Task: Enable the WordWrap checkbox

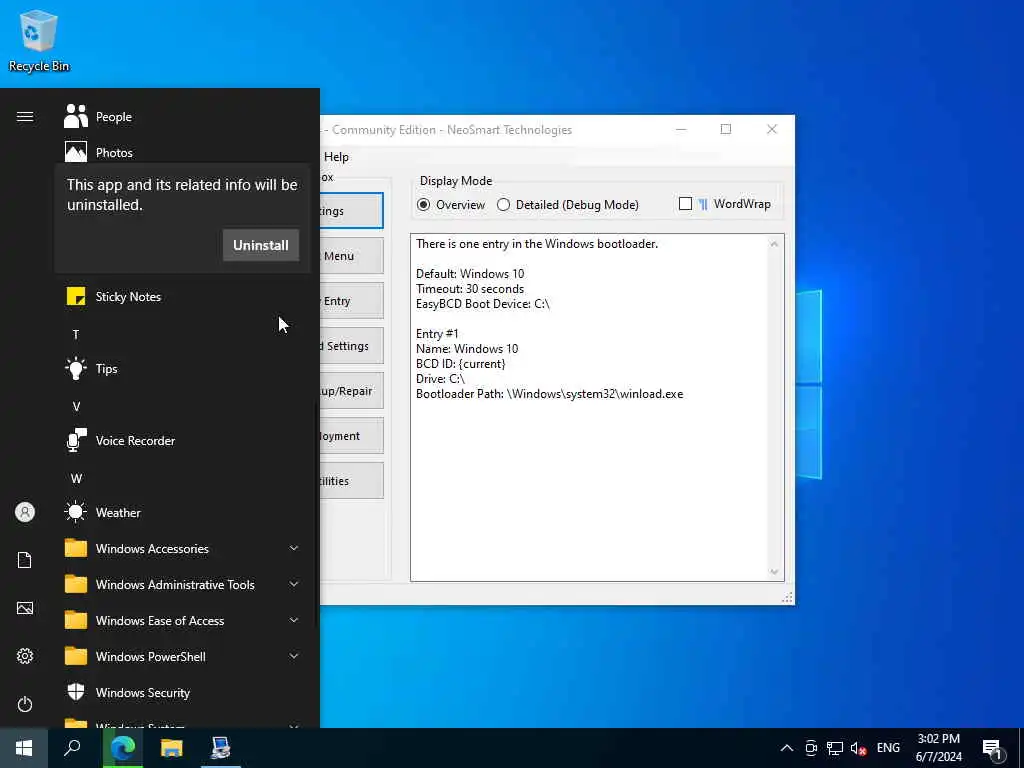Action: pyautogui.click(x=685, y=204)
